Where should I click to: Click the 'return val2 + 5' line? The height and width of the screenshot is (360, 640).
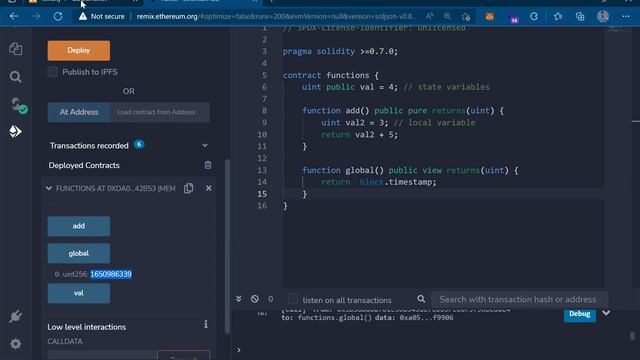359,135
